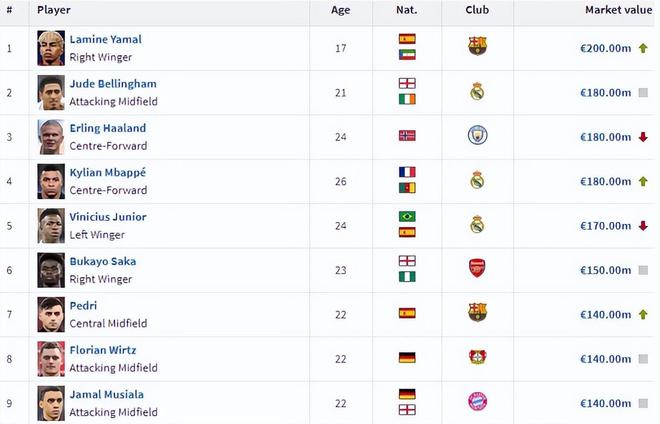
Task: Click the Norway flag in Haaland's row
Action: coord(407,135)
